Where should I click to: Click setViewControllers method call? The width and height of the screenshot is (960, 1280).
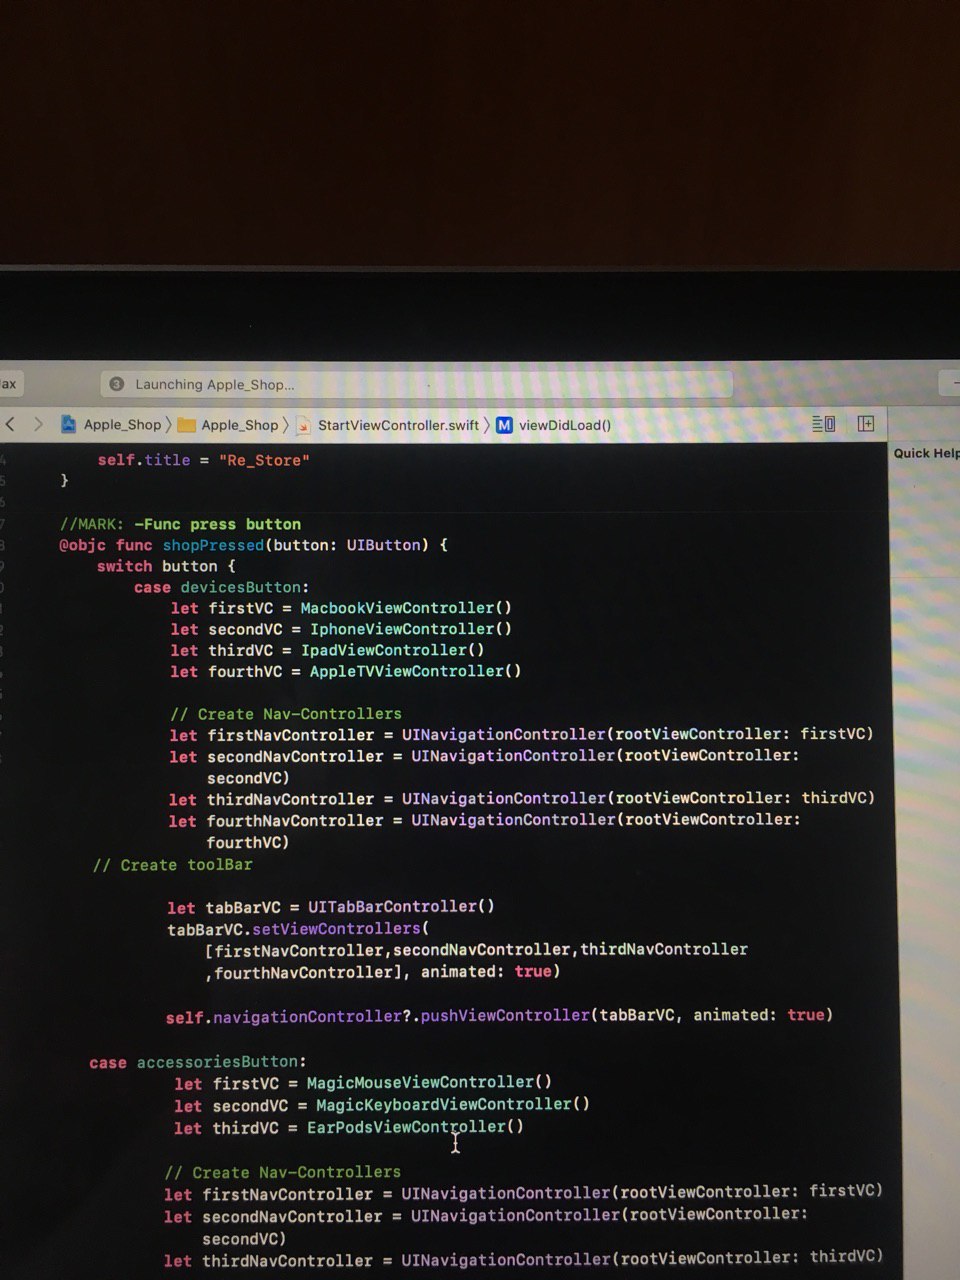[335, 929]
